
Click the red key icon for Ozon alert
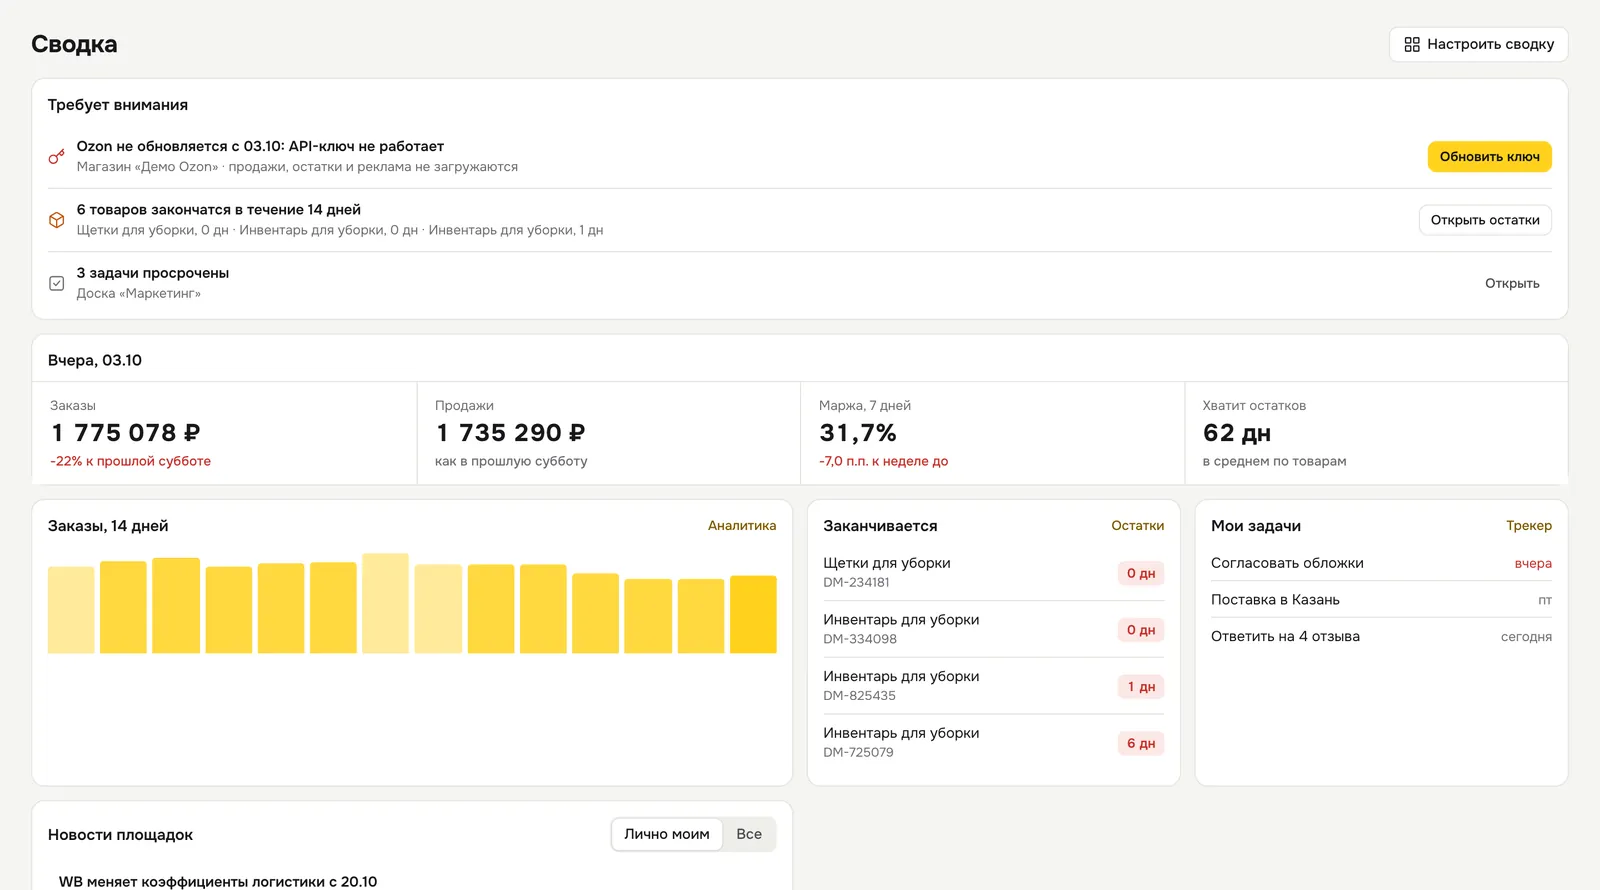[57, 156]
